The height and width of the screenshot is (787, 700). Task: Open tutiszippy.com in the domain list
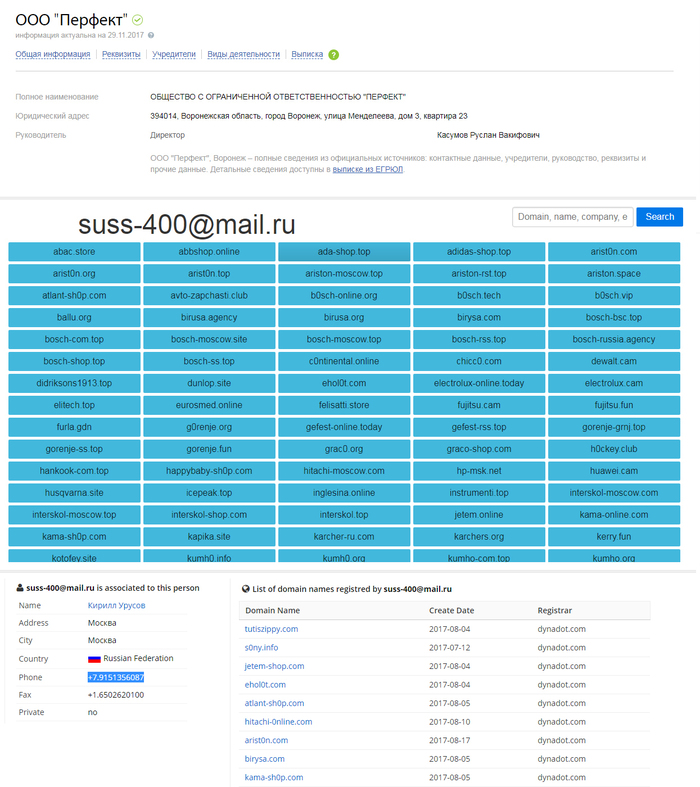(x=271, y=629)
